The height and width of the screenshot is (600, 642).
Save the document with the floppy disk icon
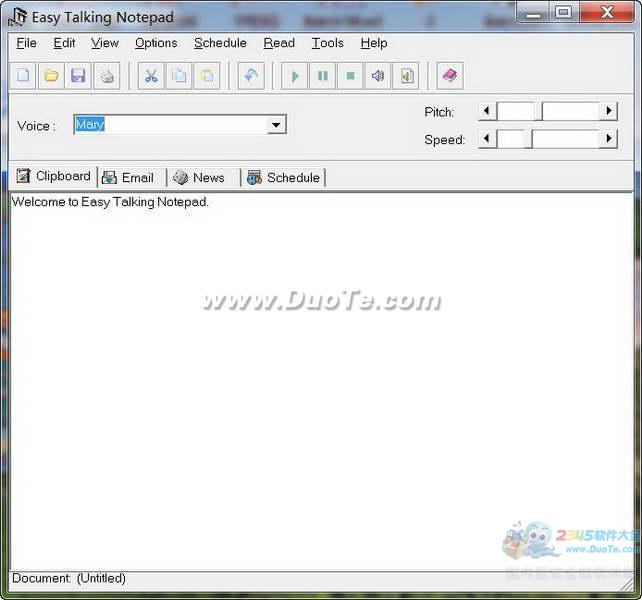78,76
